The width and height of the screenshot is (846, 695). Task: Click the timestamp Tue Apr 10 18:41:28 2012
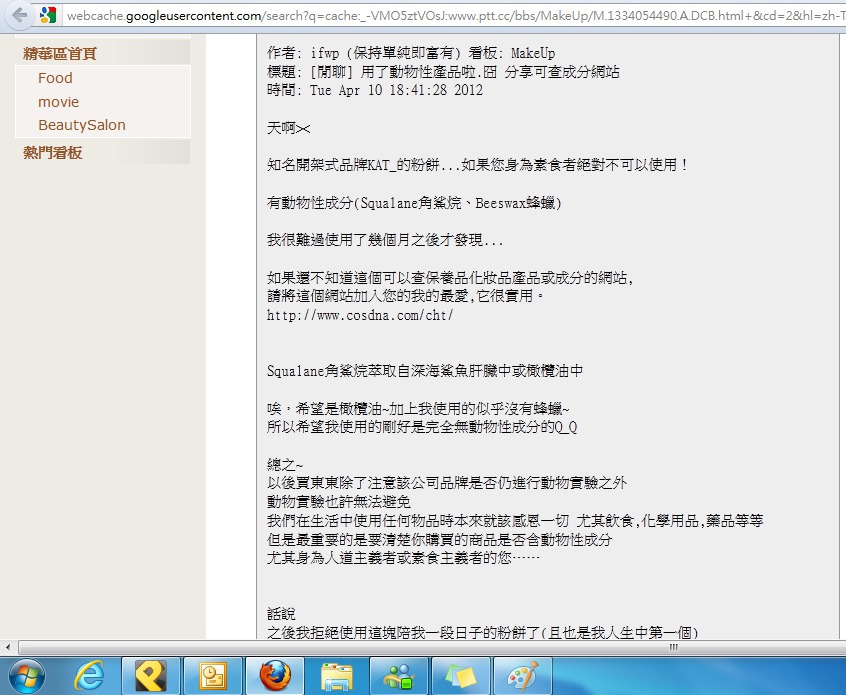coord(396,90)
